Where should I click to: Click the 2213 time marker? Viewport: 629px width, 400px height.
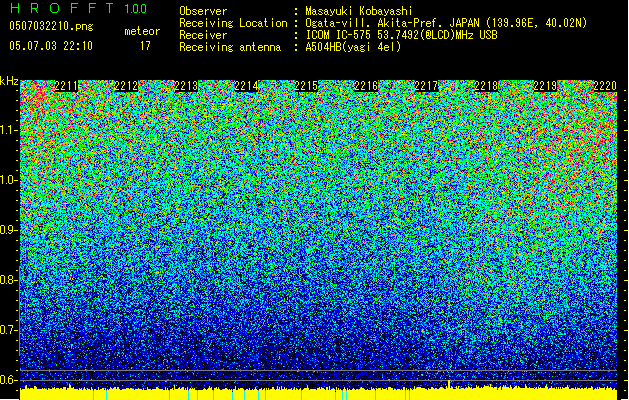(x=187, y=86)
